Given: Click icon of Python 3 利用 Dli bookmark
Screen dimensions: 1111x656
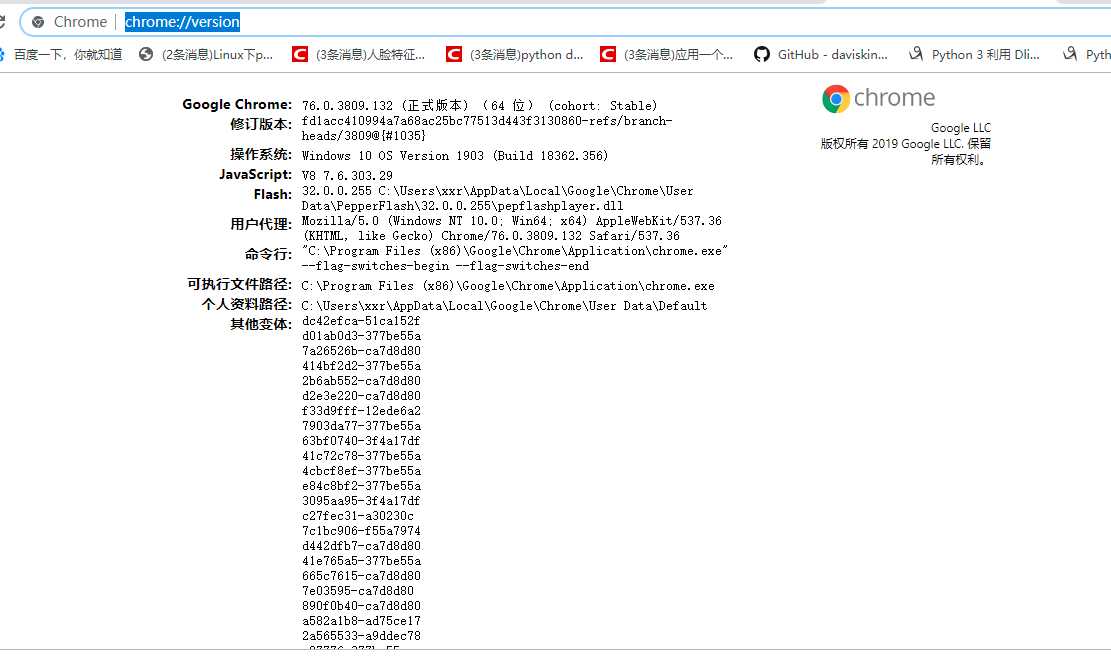Looking at the screenshot, I should 916,54.
